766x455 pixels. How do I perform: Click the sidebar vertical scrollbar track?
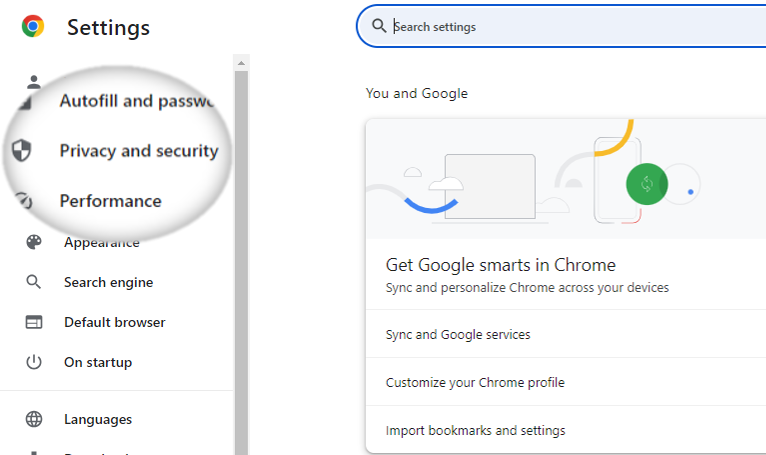241,263
